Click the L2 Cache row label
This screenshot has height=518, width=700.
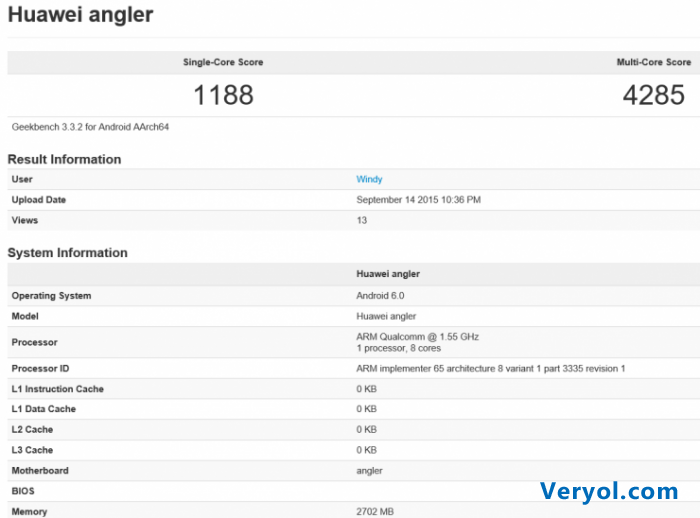32,430
